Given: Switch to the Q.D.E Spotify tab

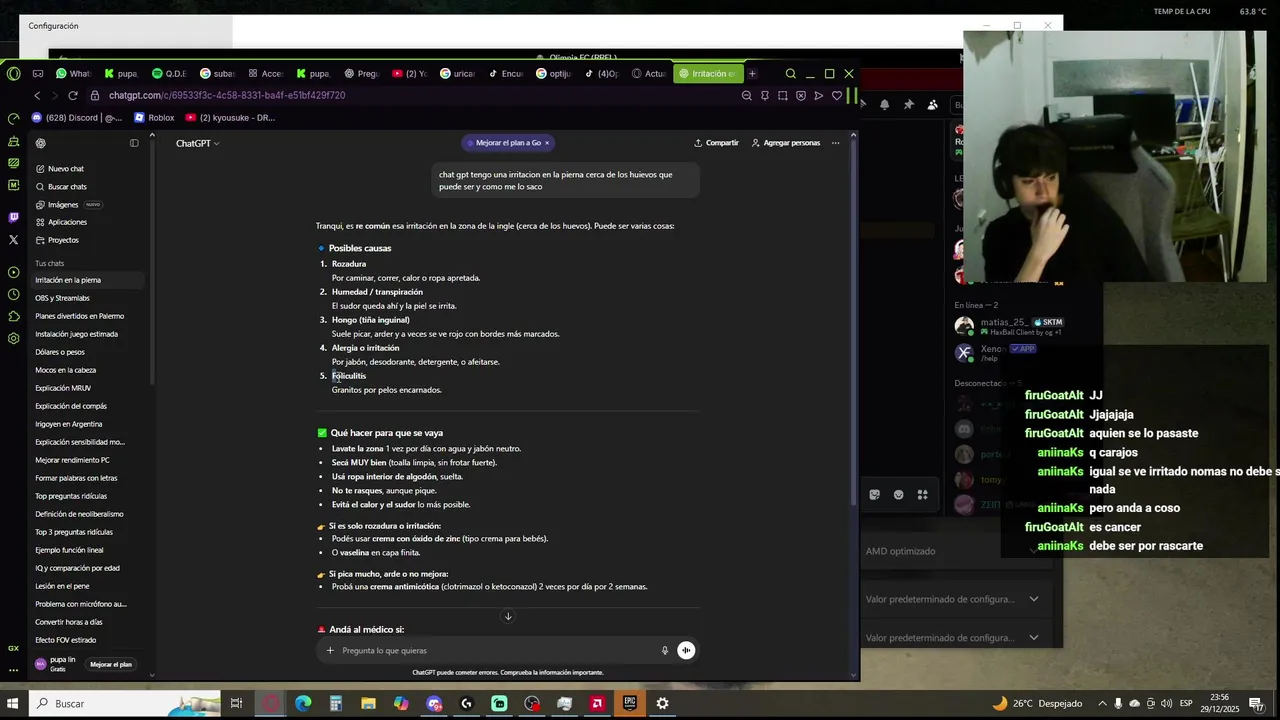Looking at the screenshot, I should coord(170,73).
